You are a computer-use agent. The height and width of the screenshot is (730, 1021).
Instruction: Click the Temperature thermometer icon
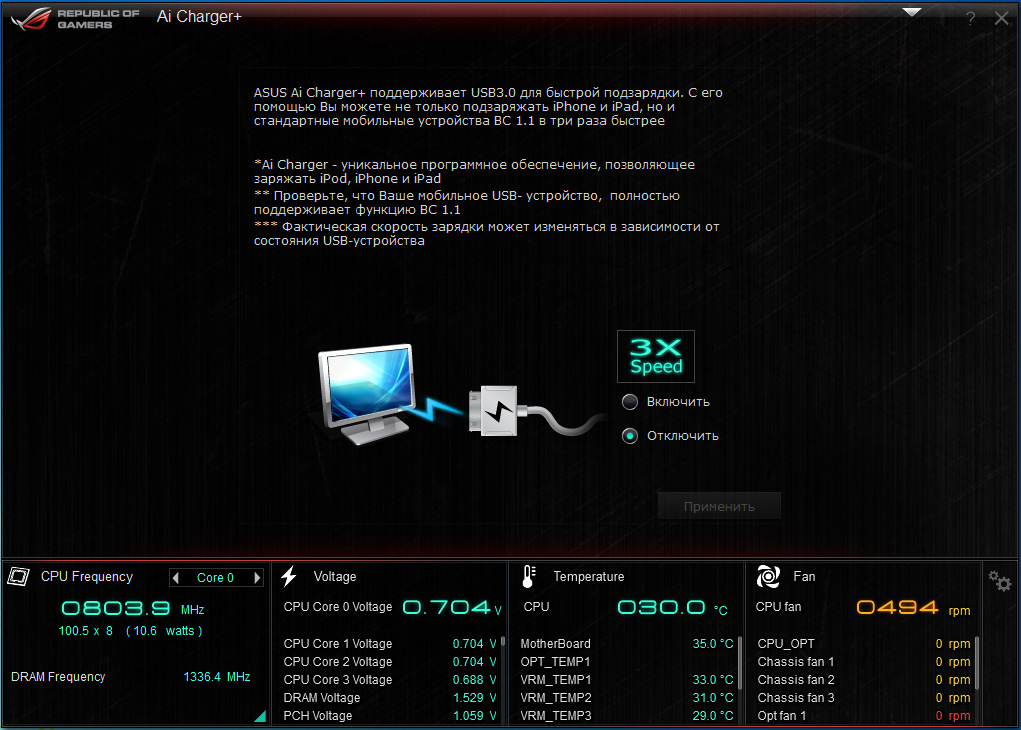pos(529,576)
